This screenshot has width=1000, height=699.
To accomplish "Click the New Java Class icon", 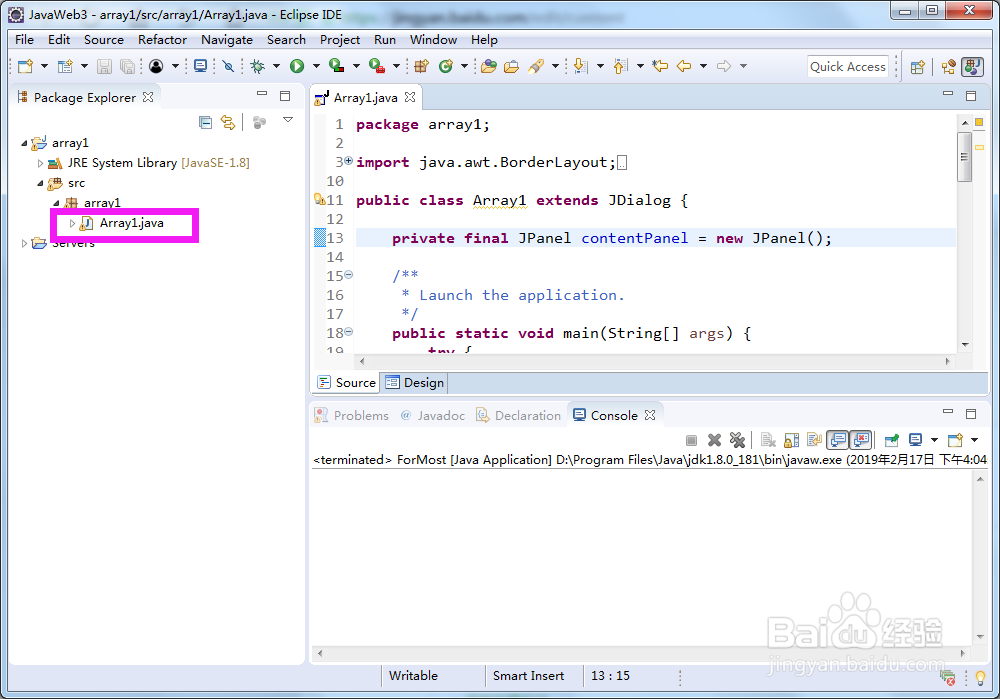I will click(x=446, y=66).
